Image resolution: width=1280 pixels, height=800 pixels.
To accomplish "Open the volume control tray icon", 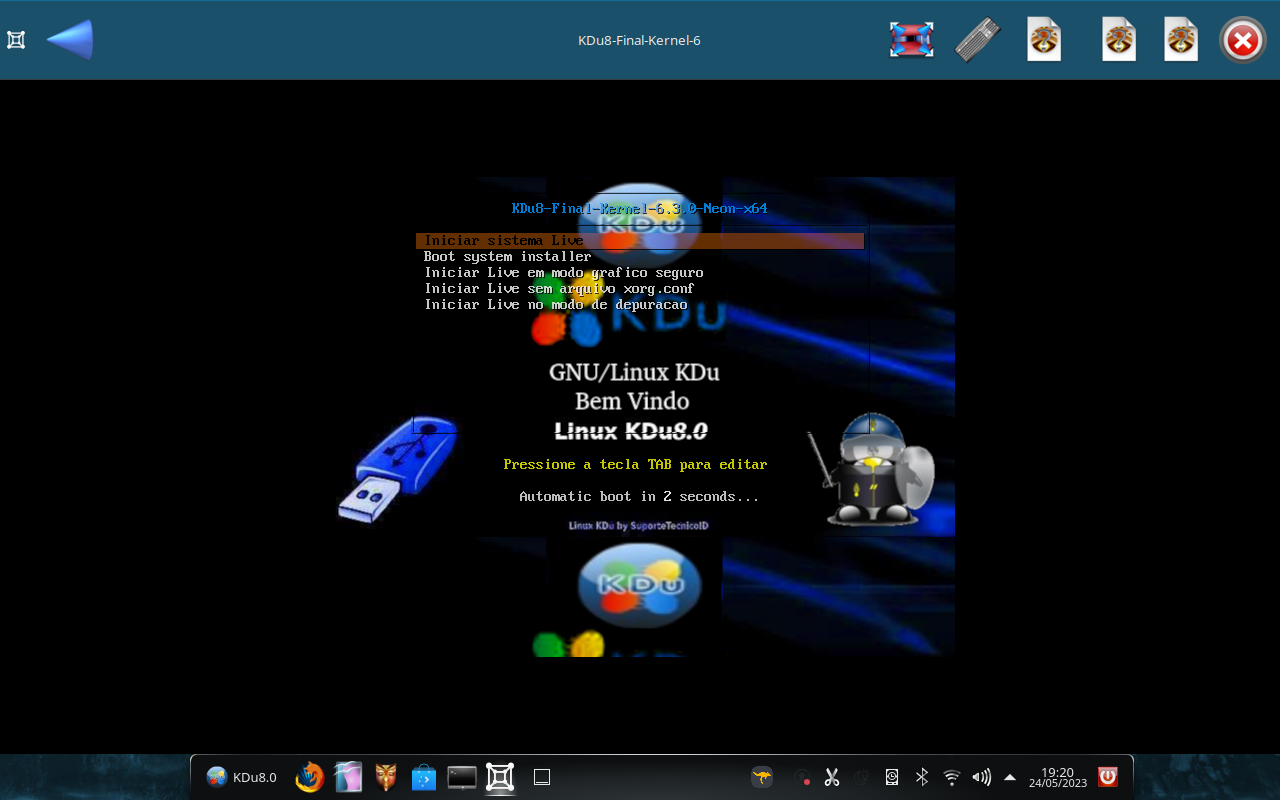I will click(981, 777).
